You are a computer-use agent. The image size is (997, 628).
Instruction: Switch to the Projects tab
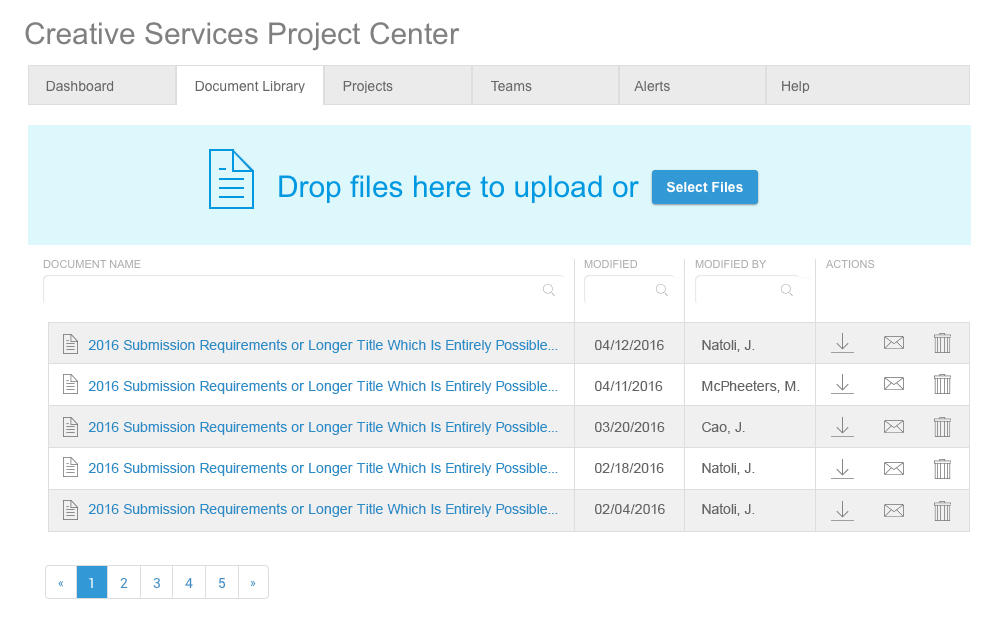click(x=367, y=86)
